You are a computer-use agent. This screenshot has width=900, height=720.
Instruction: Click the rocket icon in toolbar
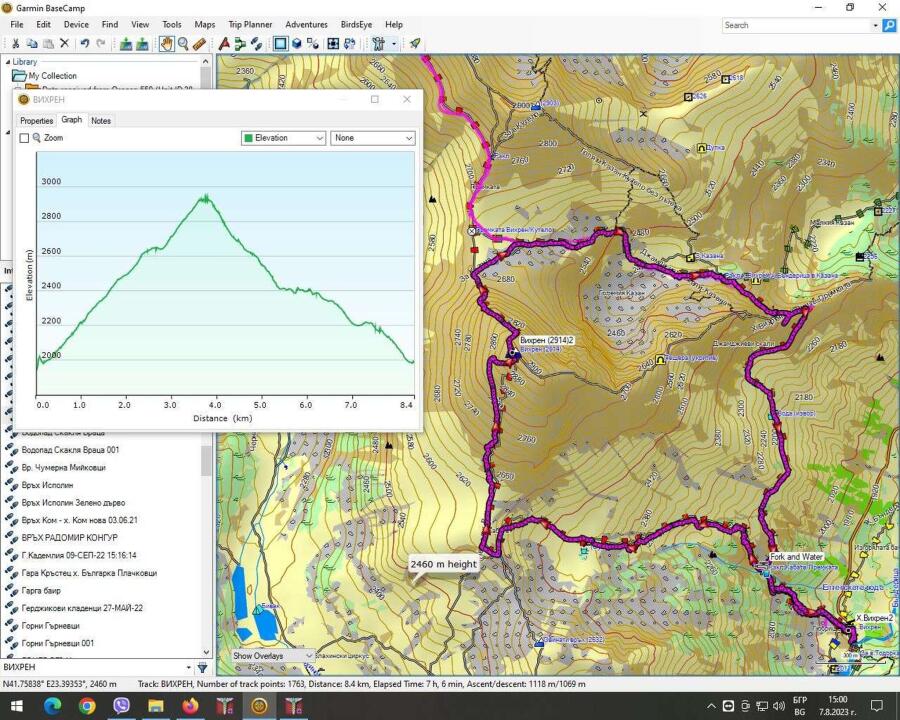(414, 44)
